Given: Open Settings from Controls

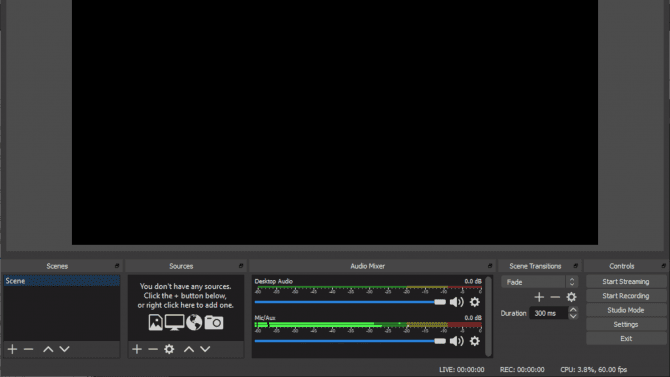Looking at the screenshot, I should tap(626, 324).
